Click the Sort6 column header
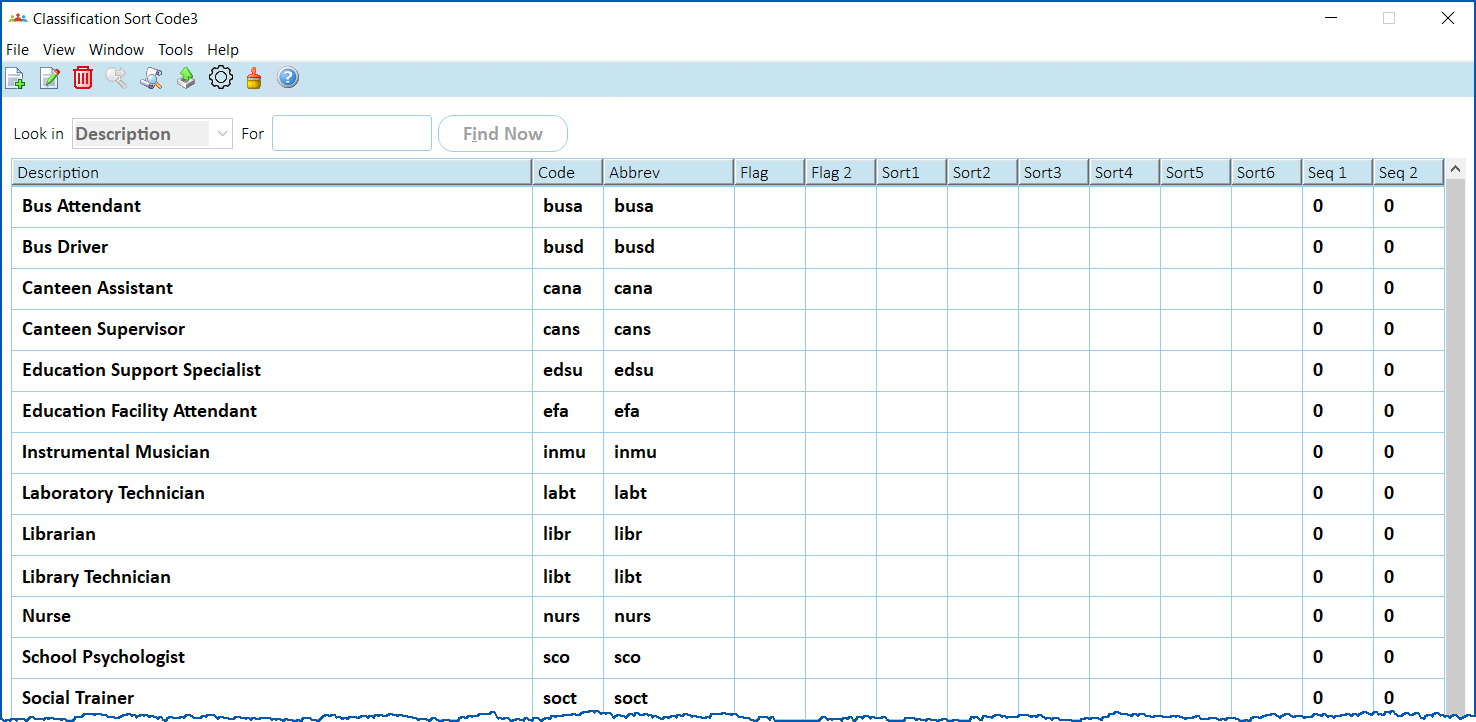The image size is (1476, 722). pos(1266,172)
